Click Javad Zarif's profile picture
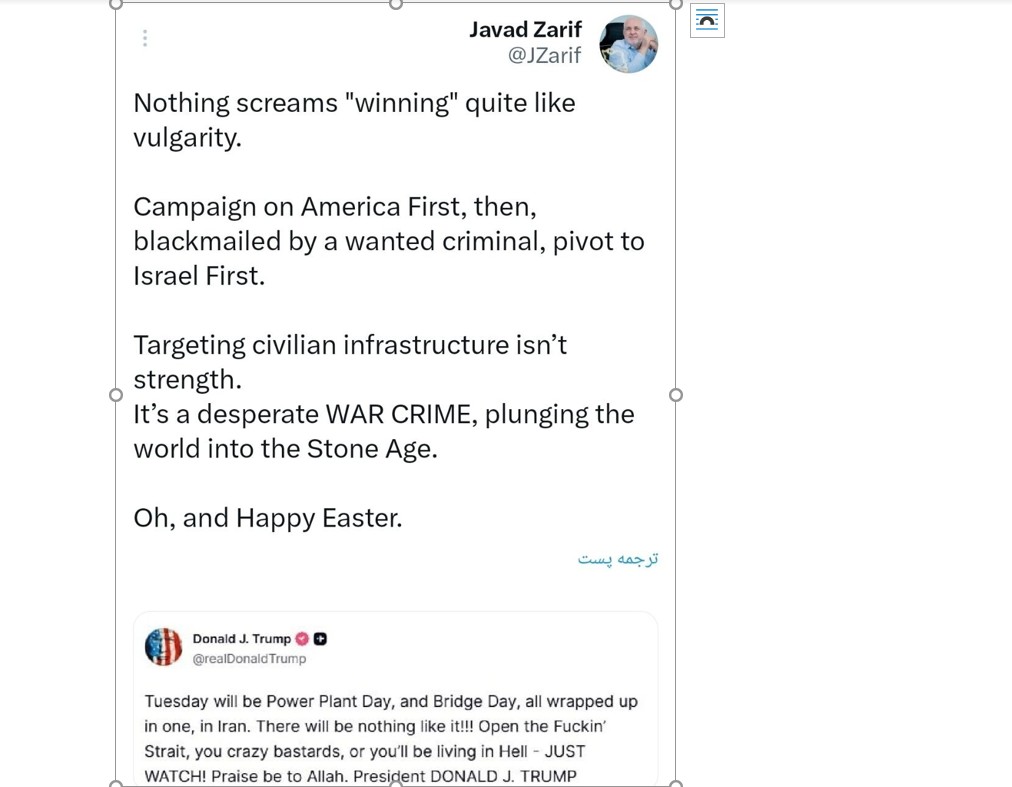 pyautogui.click(x=628, y=44)
